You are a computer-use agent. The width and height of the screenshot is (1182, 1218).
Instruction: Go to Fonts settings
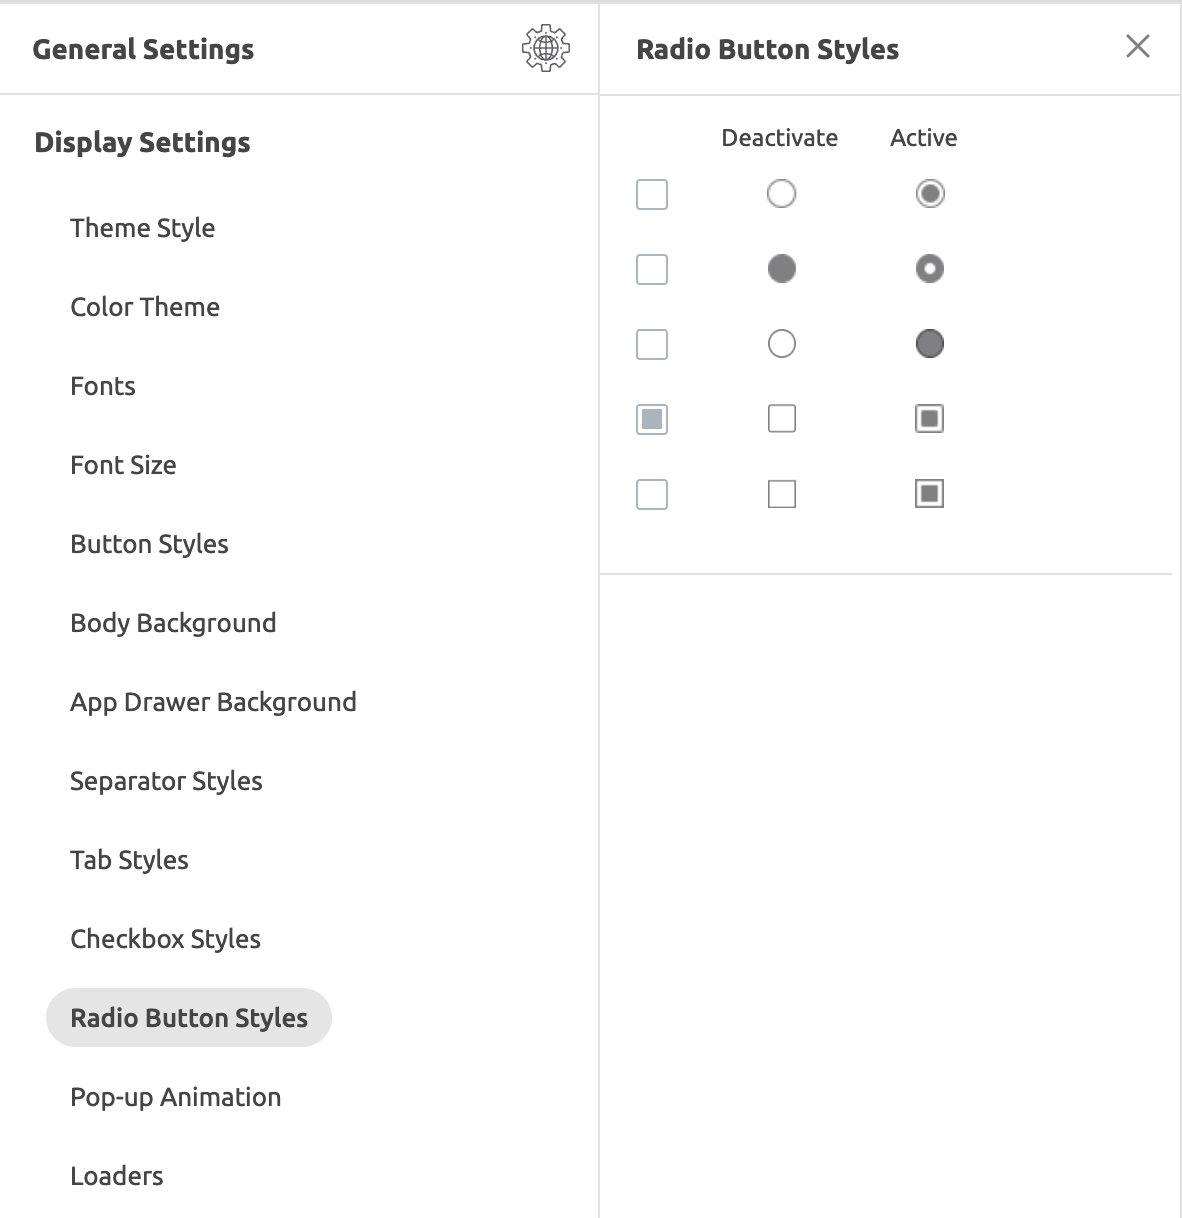click(x=103, y=386)
